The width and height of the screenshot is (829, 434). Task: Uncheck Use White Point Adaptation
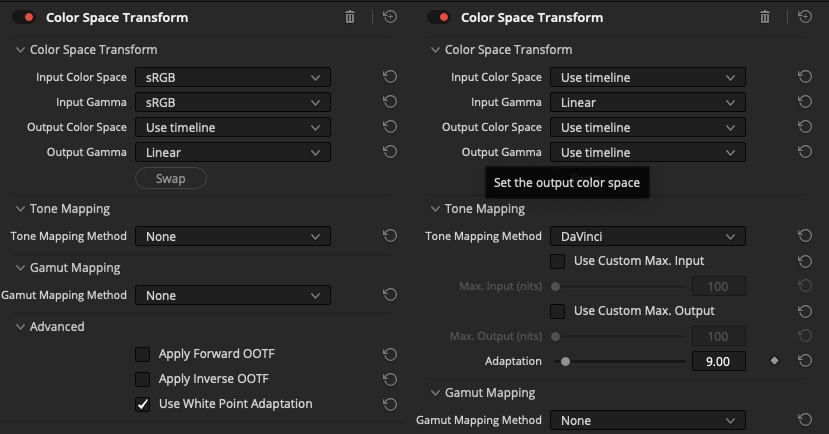point(142,404)
